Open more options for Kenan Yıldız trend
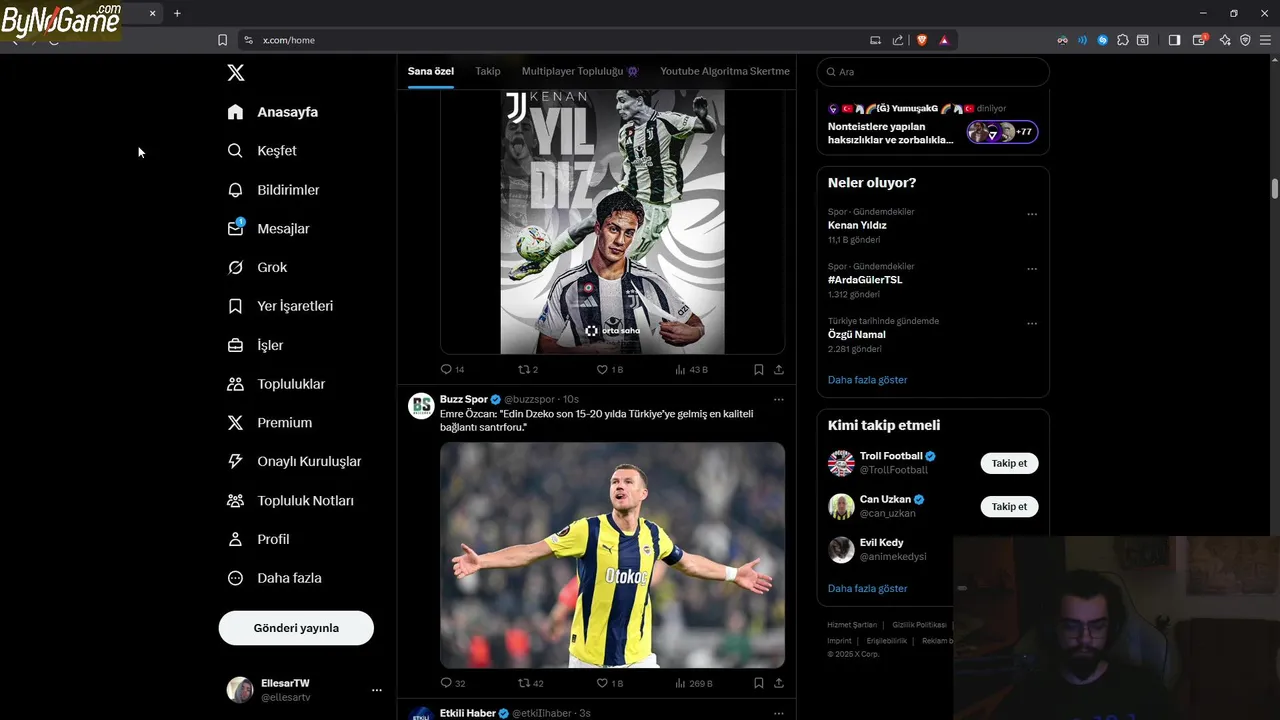 coord(1032,214)
